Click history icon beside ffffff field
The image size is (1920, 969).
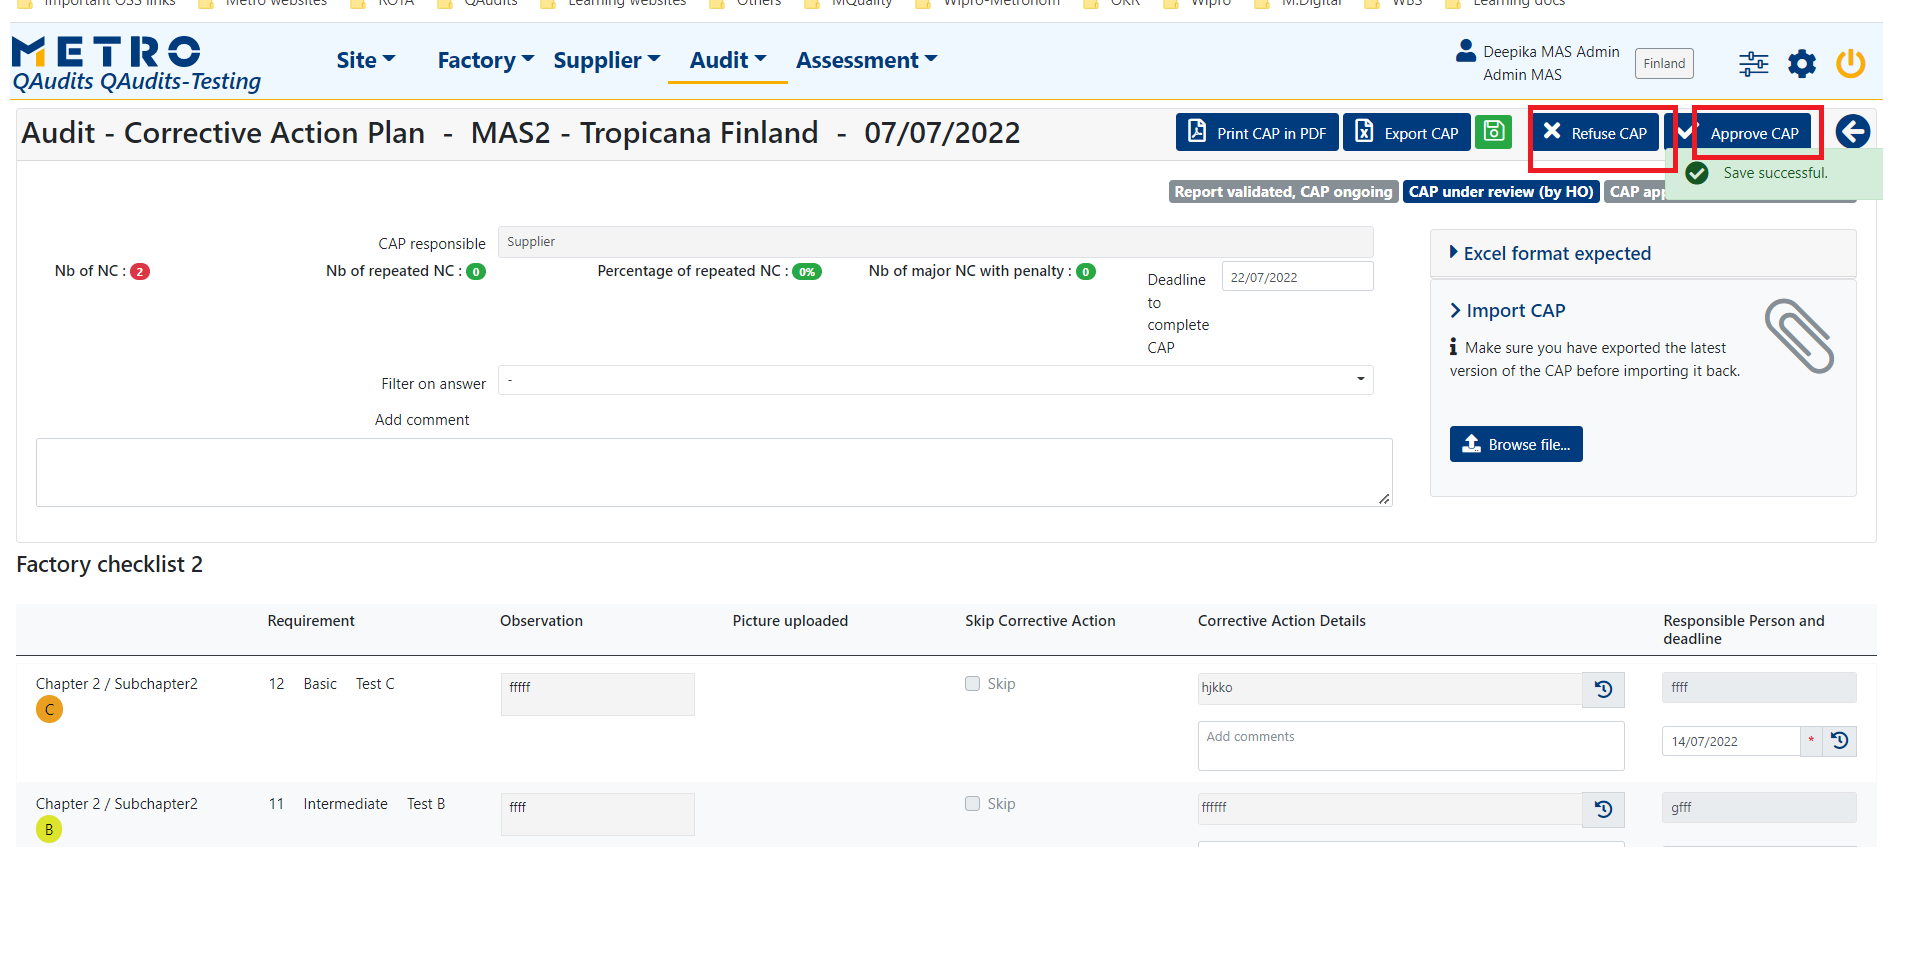coord(1603,809)
